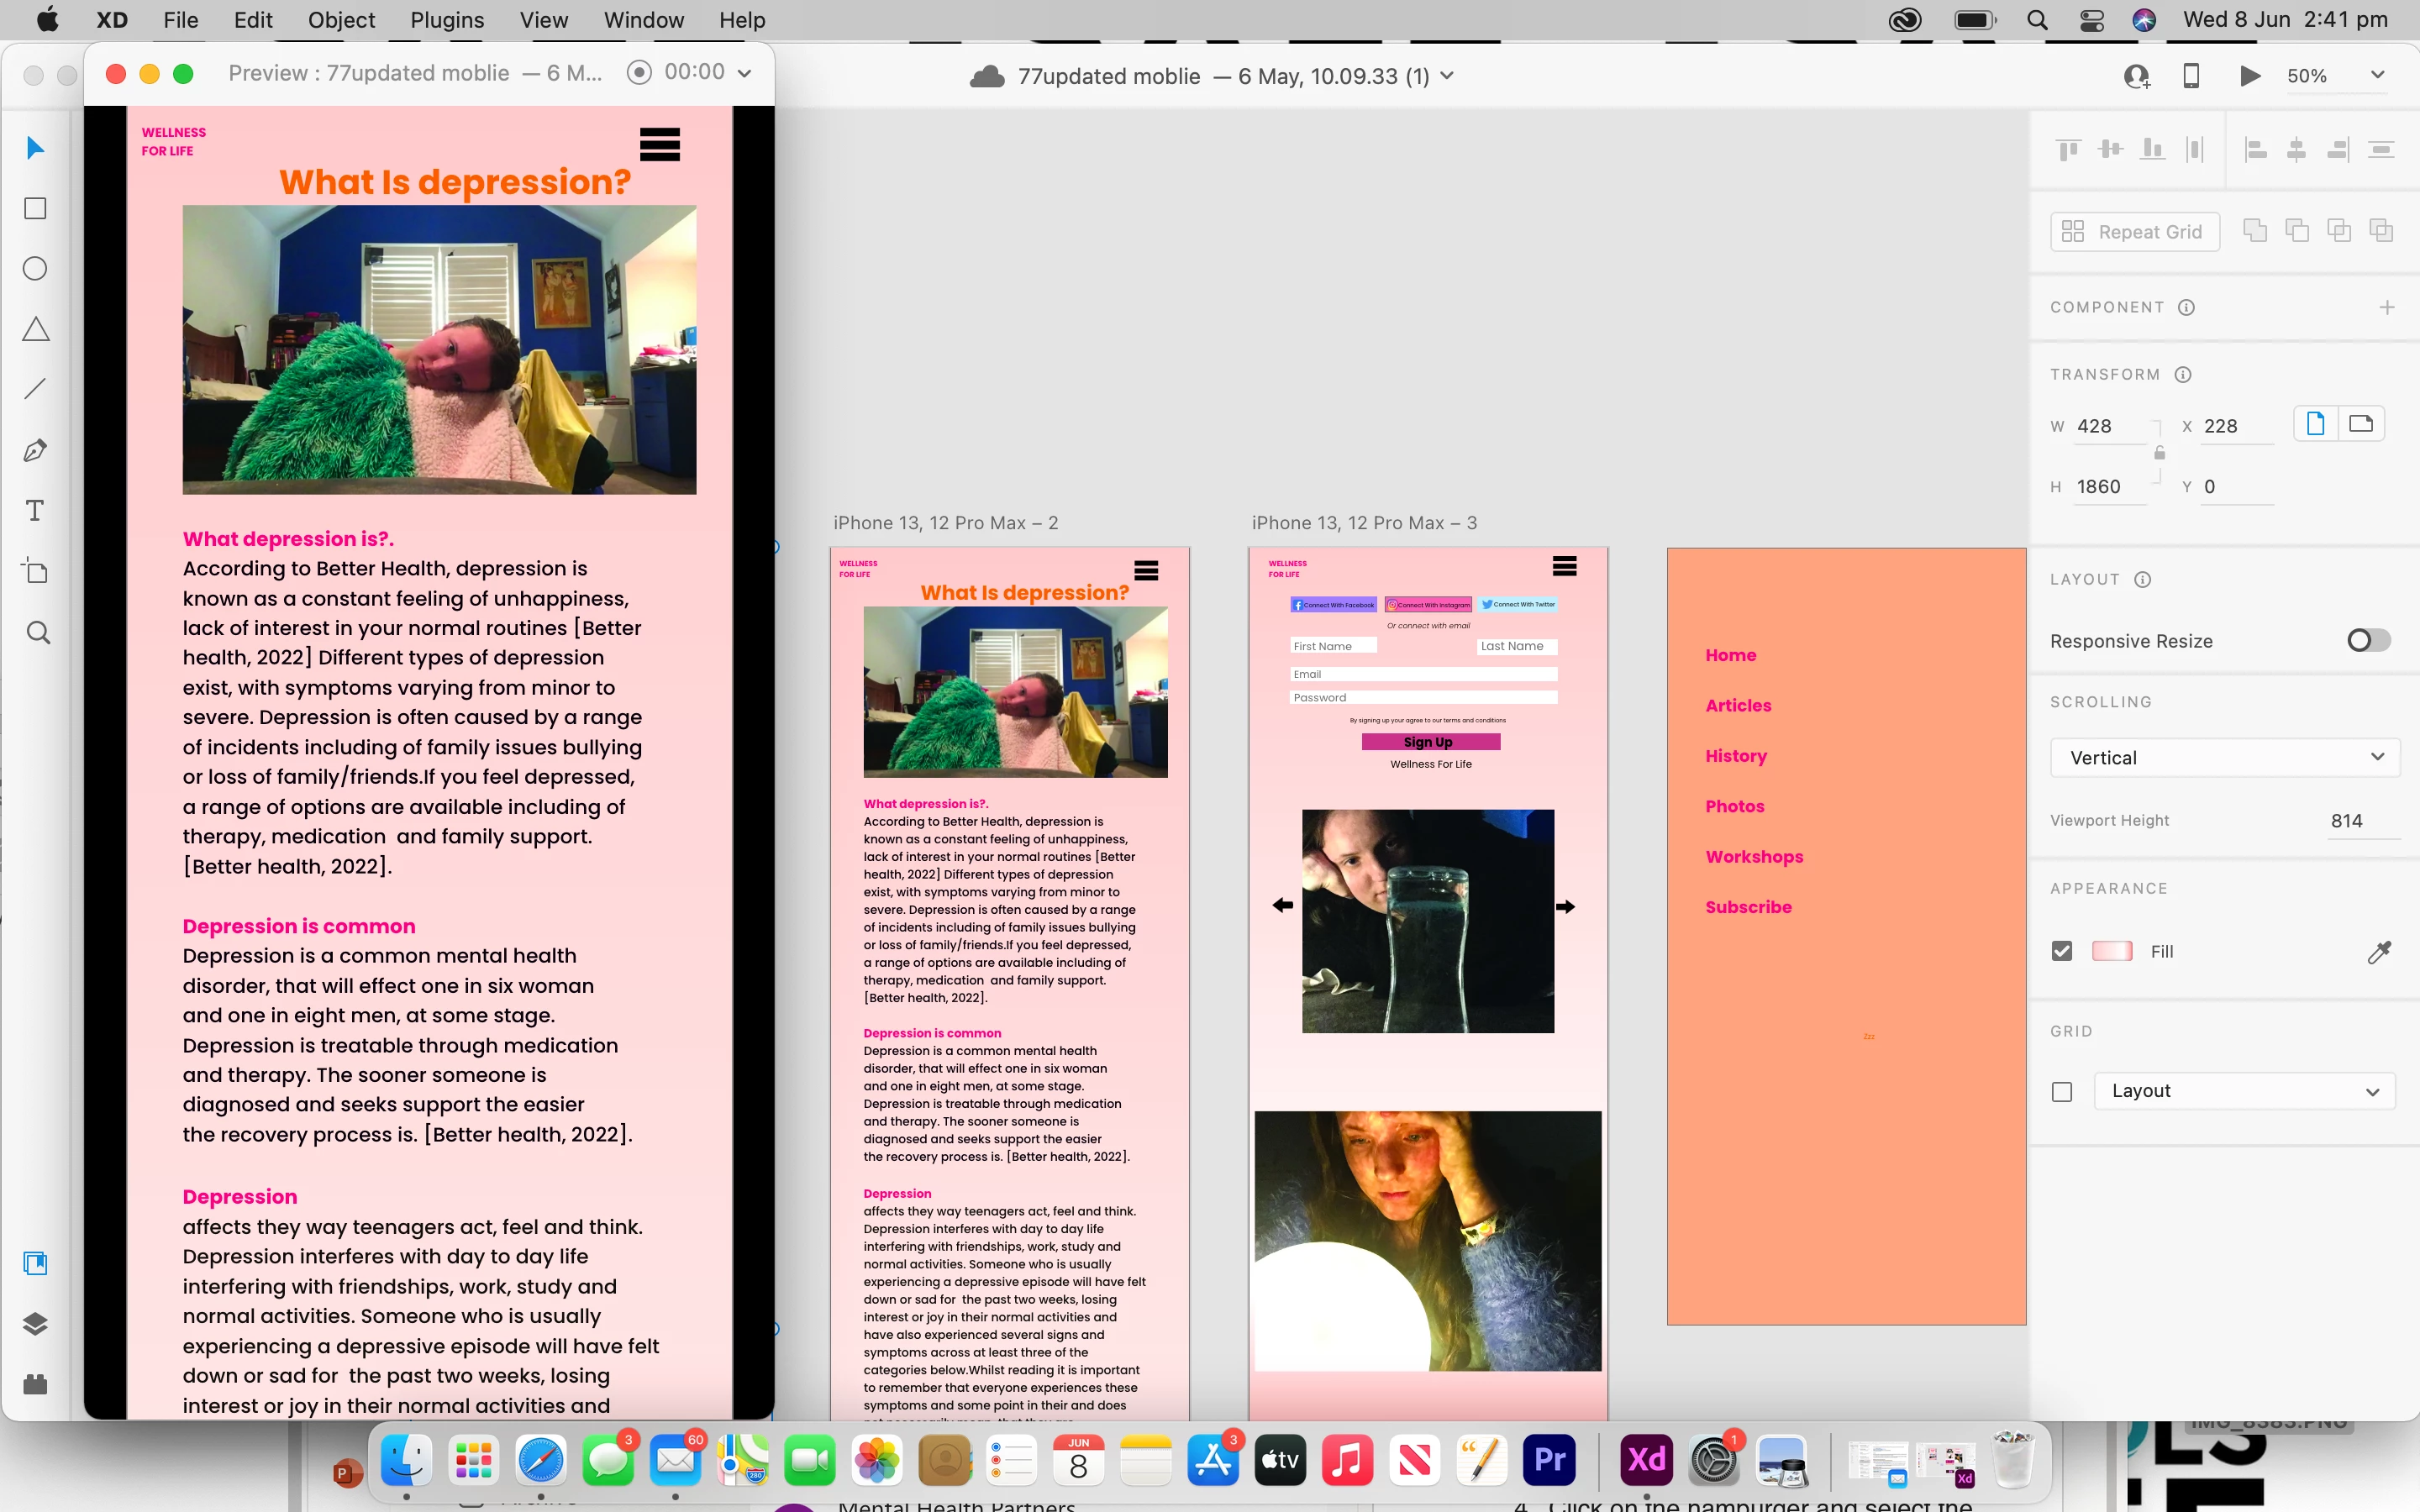Enable the Layout grid checkbox

pos(2062,1092)
